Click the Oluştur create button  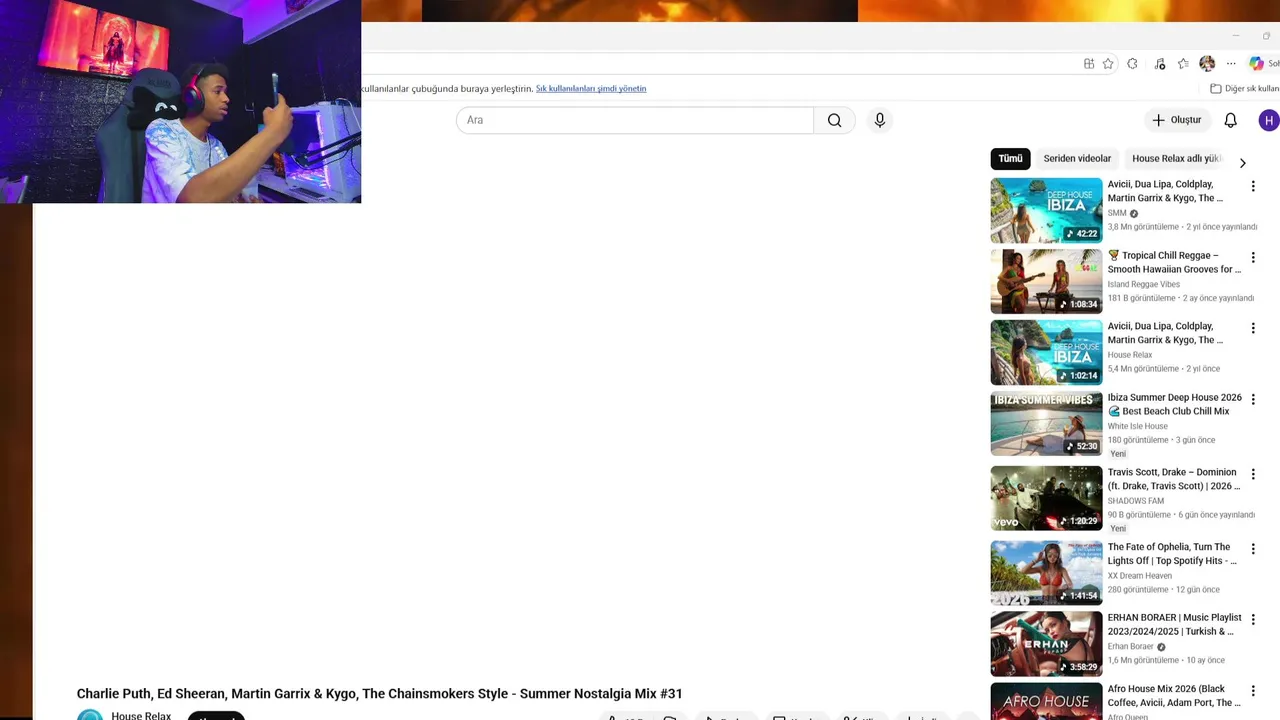pos(1176,120)
